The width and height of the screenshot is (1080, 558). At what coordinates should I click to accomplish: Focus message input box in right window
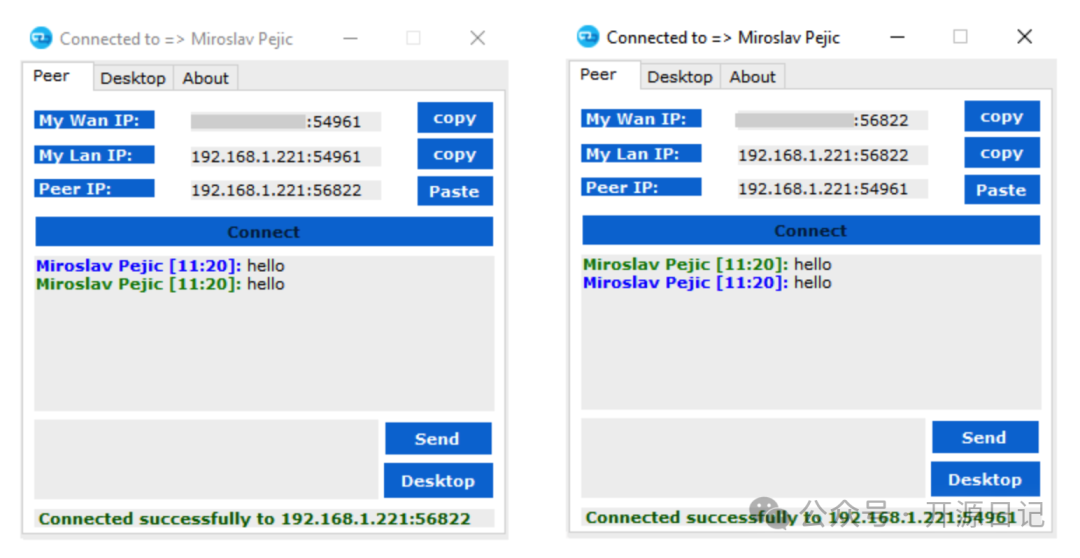753,458
